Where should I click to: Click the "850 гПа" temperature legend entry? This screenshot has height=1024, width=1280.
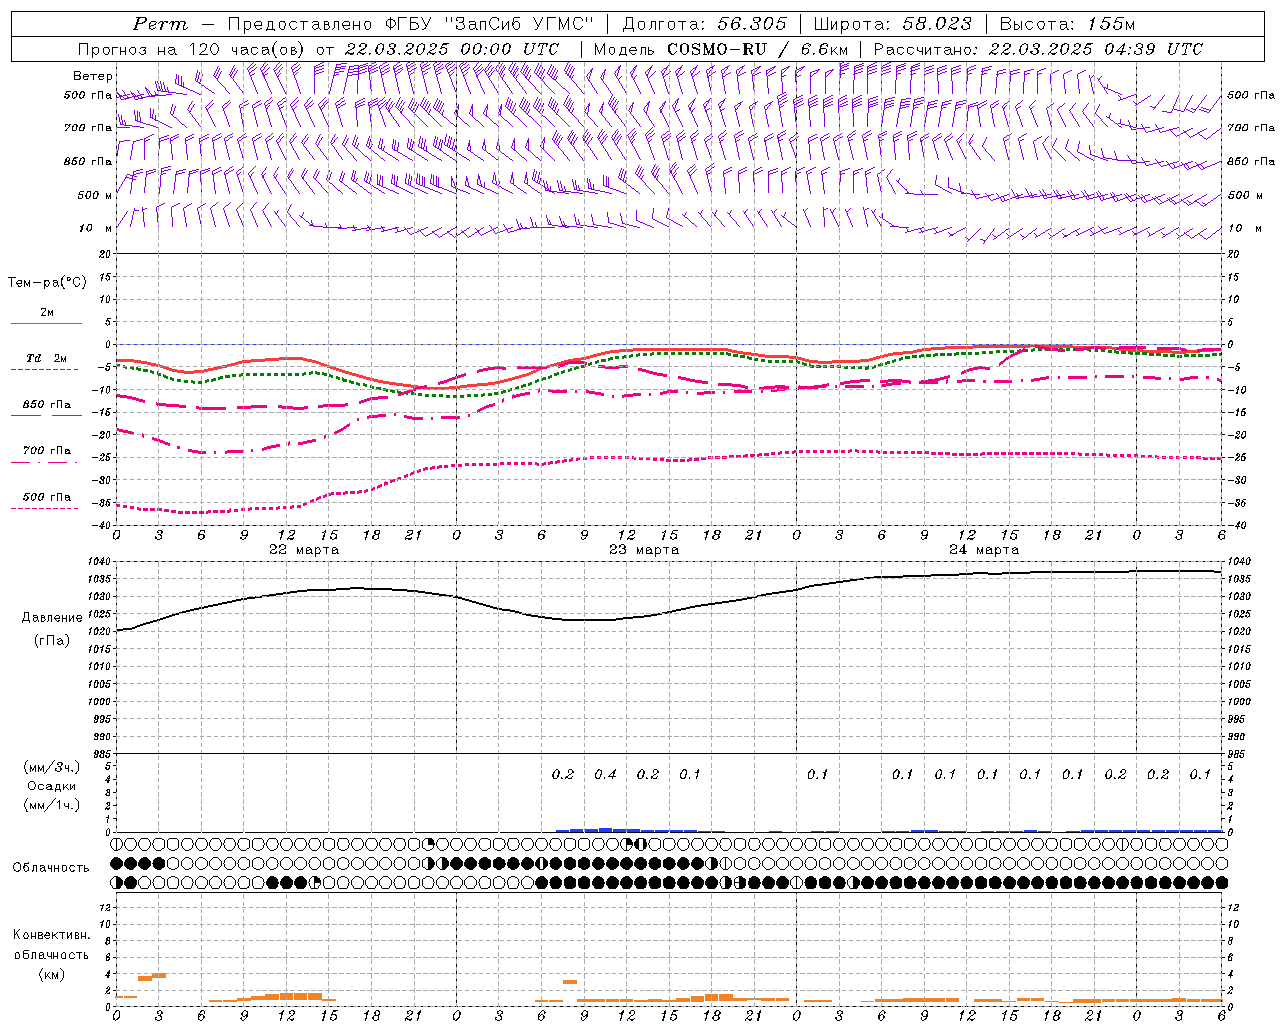tap(47, 405)
